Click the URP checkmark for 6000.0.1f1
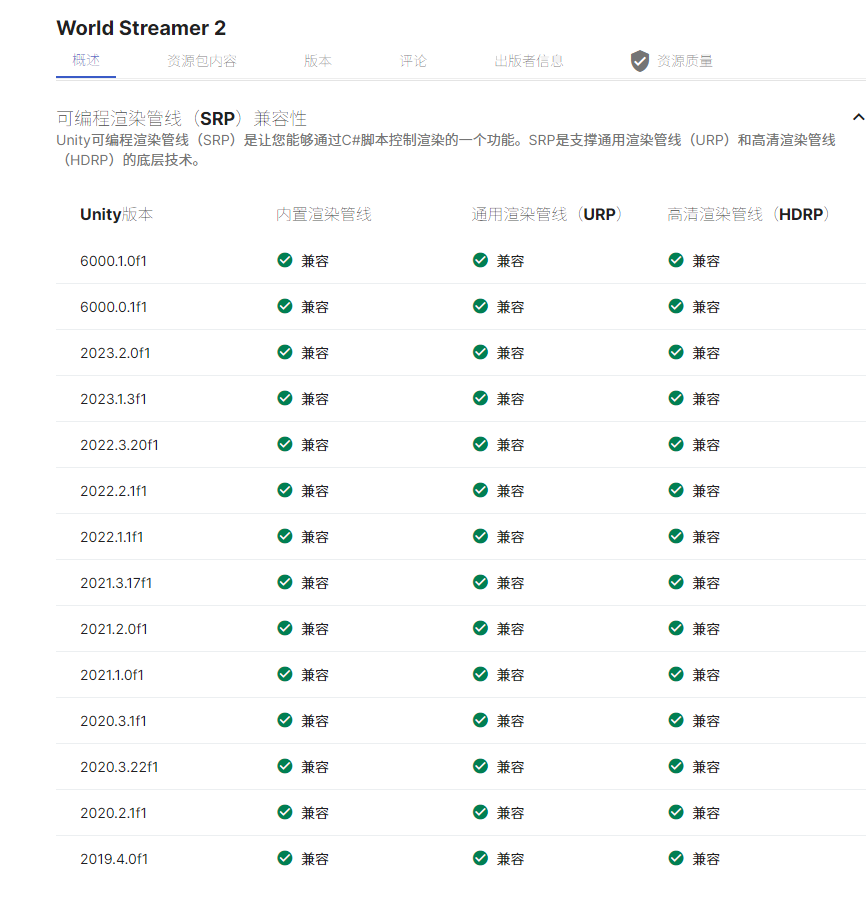 pos(480,306)
